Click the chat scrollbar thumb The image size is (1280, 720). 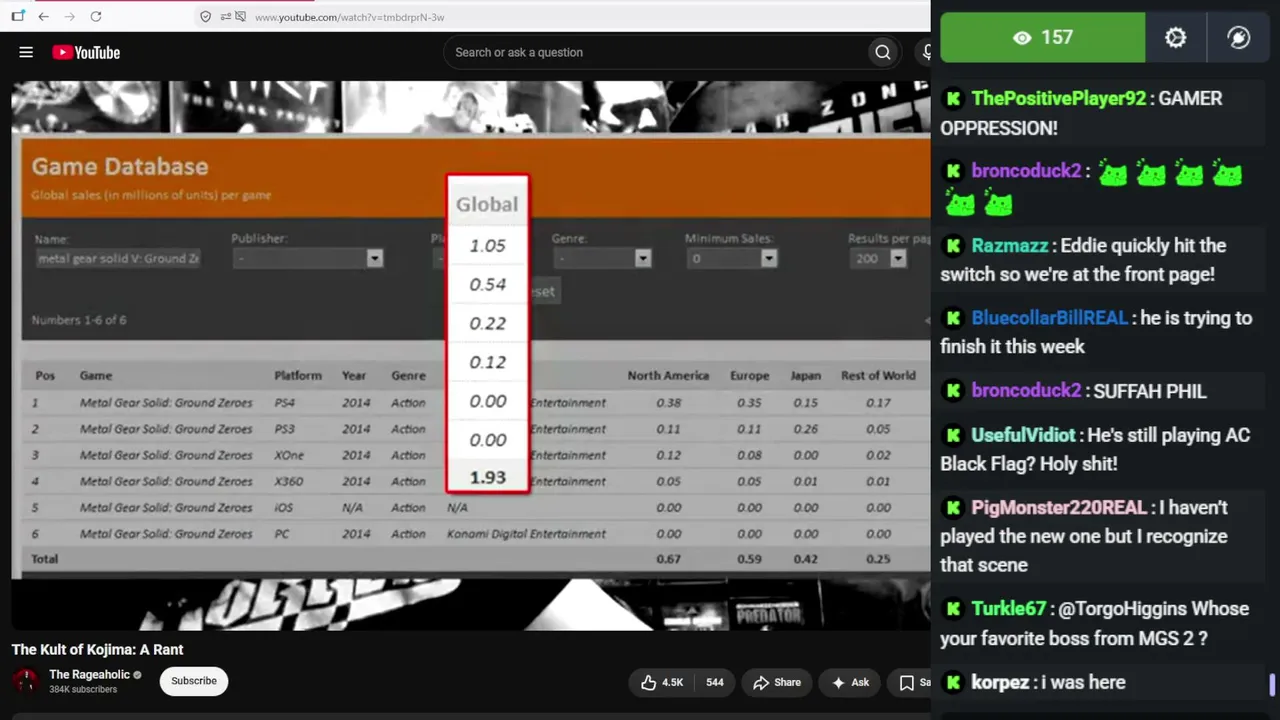pos(1272,685)
